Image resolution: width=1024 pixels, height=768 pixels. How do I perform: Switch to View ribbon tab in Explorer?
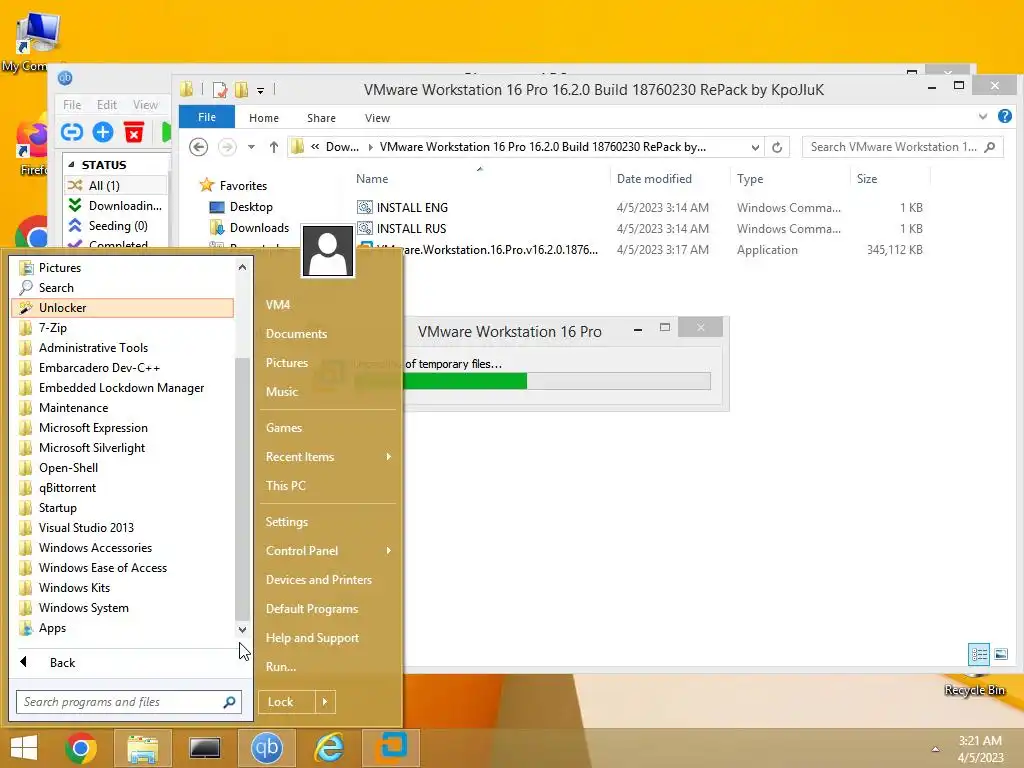click(377, 118)
